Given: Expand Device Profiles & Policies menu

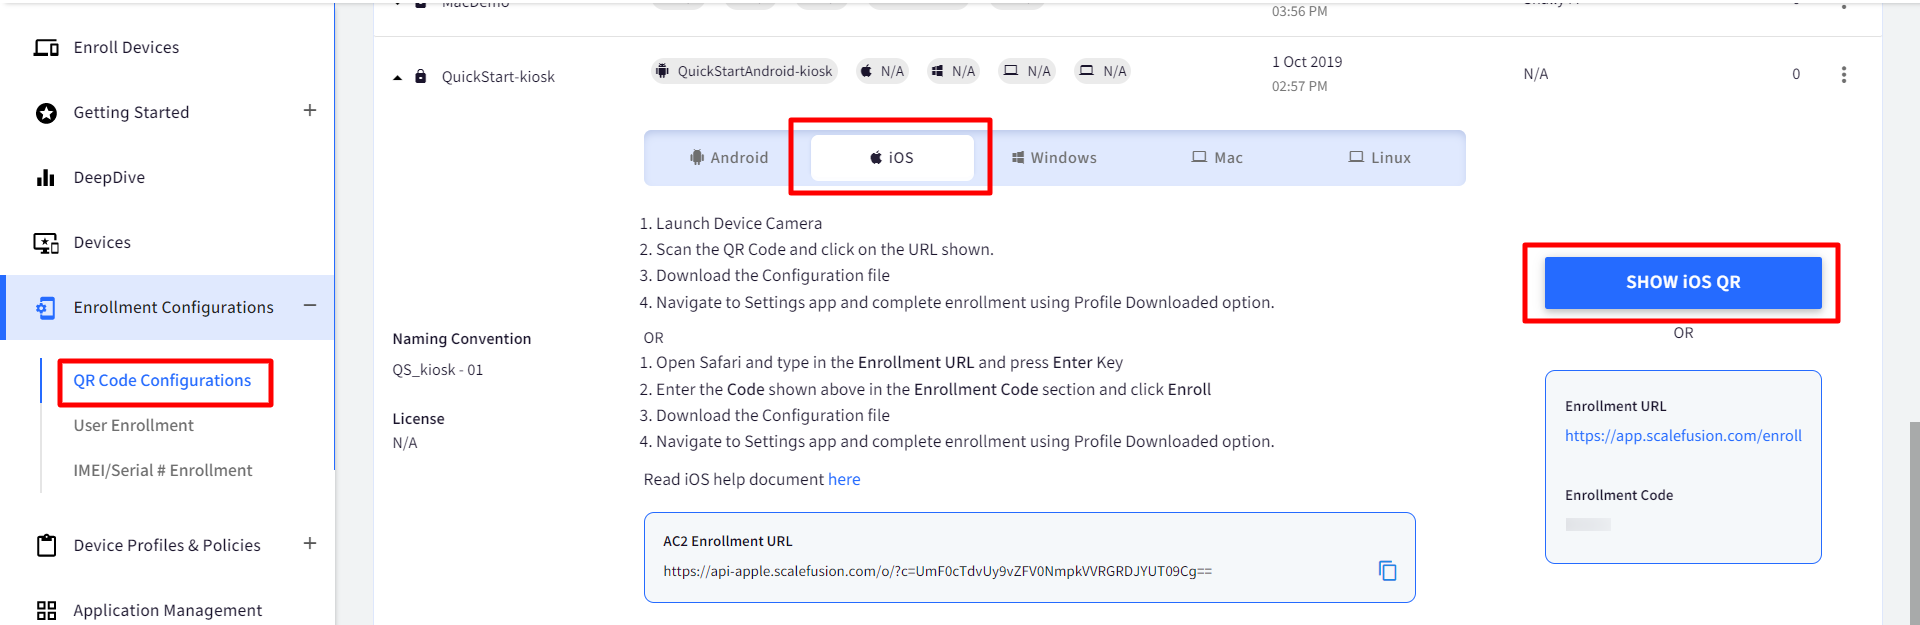Looking at the screenshot, I should 310,544.
